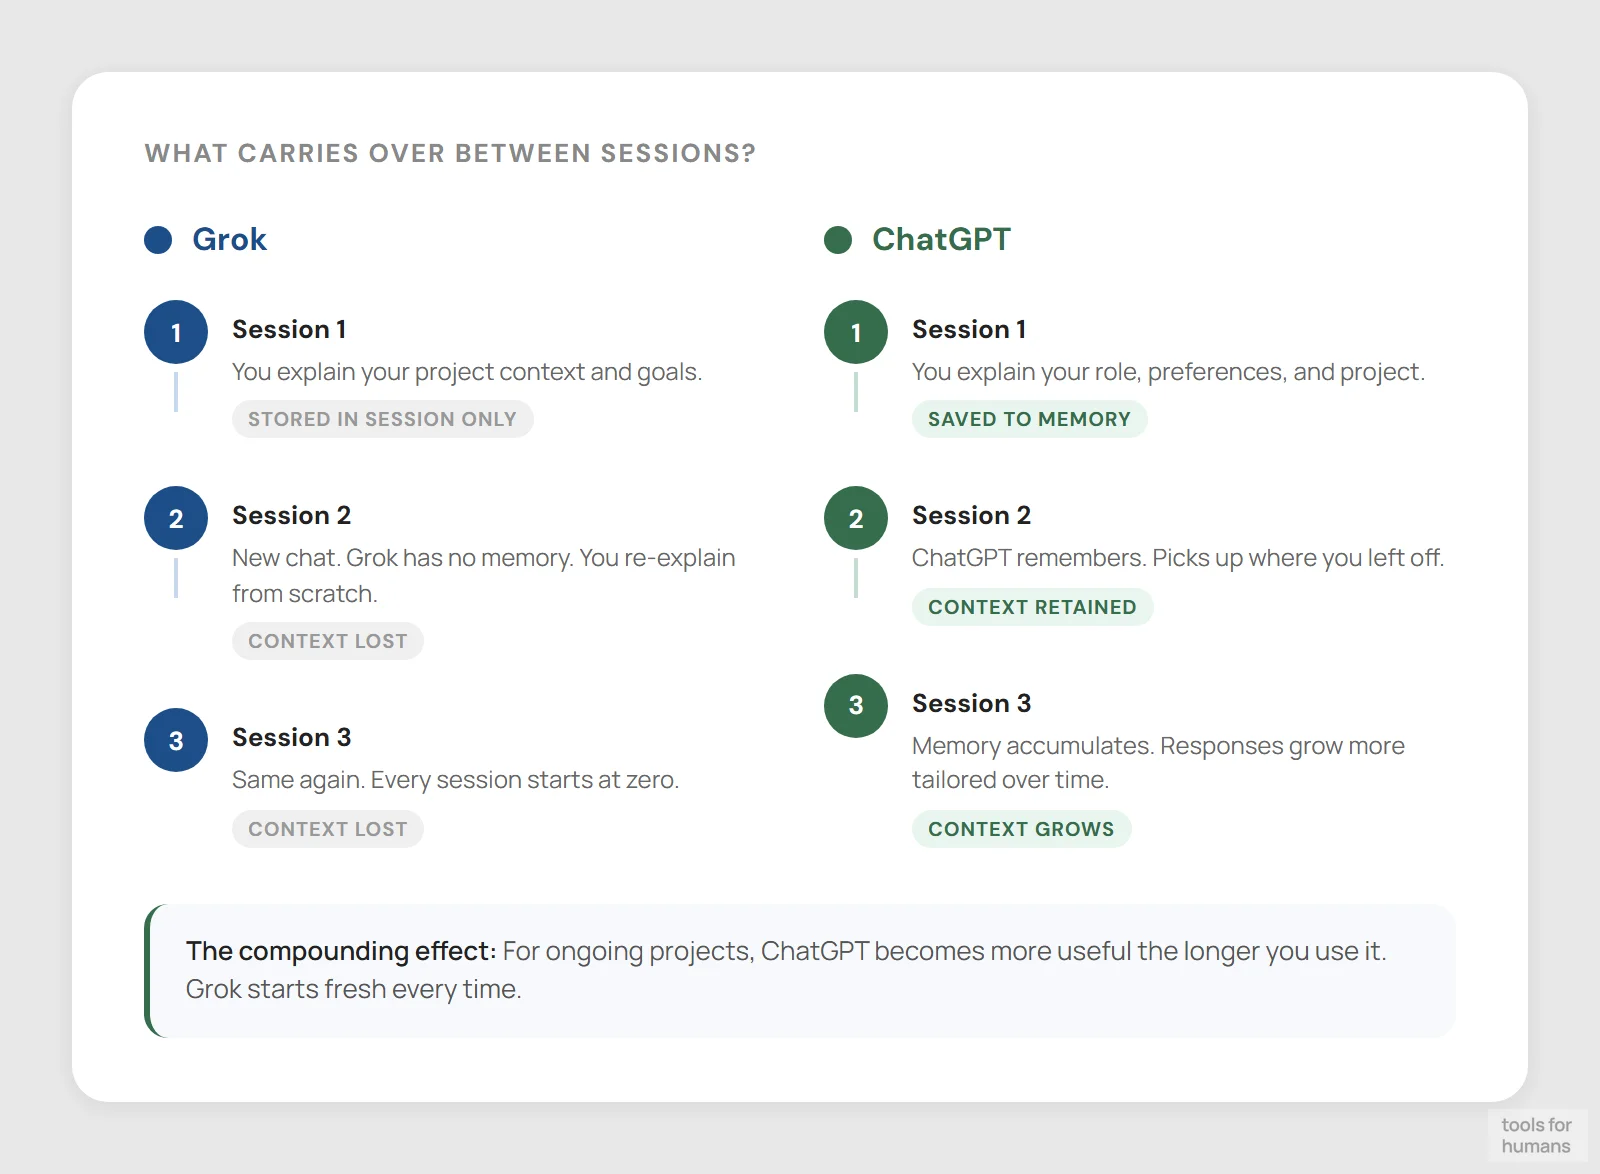Click the ChatGPT 'Session 3' title text
The height and width of the screenshot is (1174, 1600).
(x=971, y=703)
